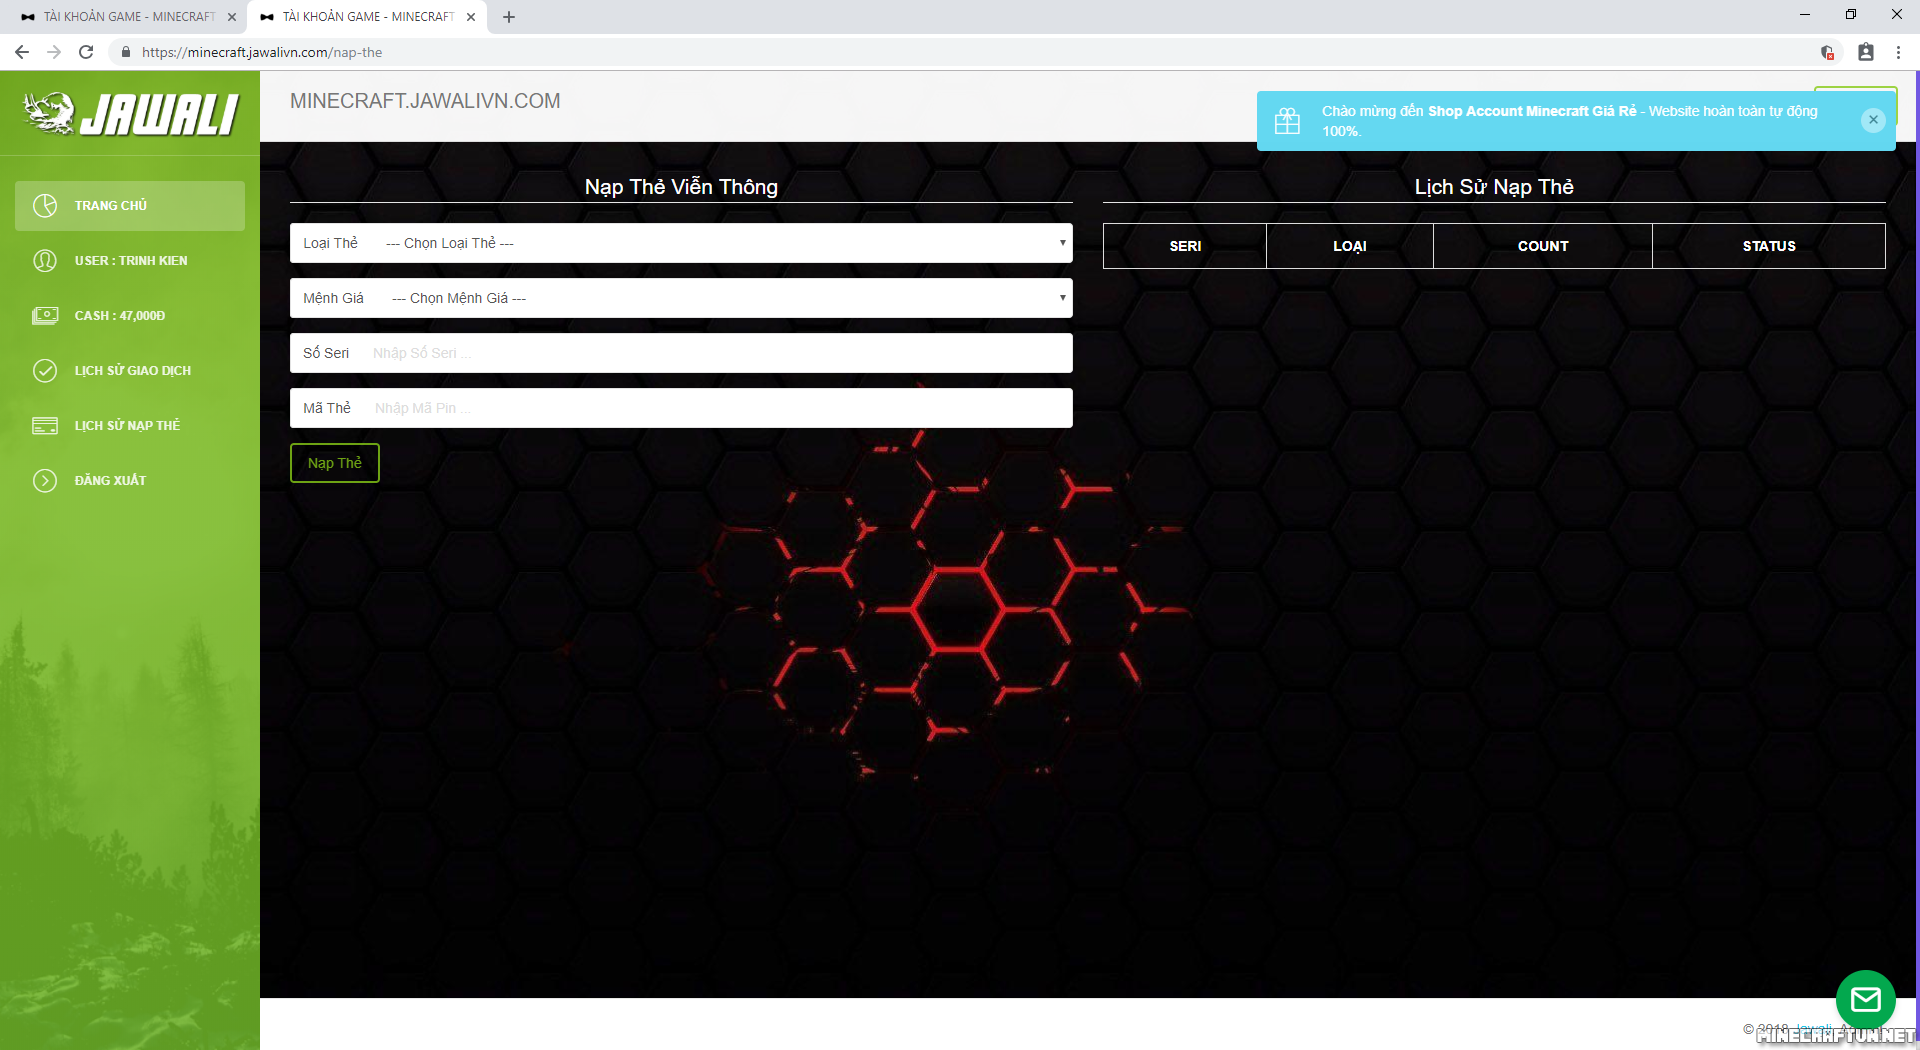Open the browser profile icon
The width and height of the screenshot is (1920, 1050).
pyautogui.click(x=1866, y=52)
